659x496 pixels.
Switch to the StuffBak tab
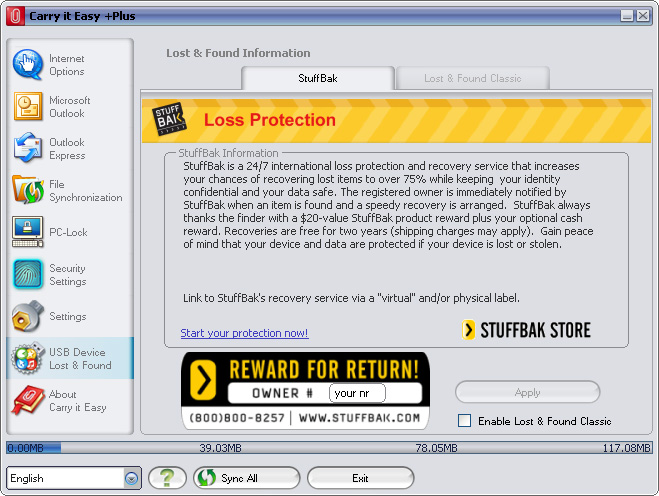click(318, 78)
